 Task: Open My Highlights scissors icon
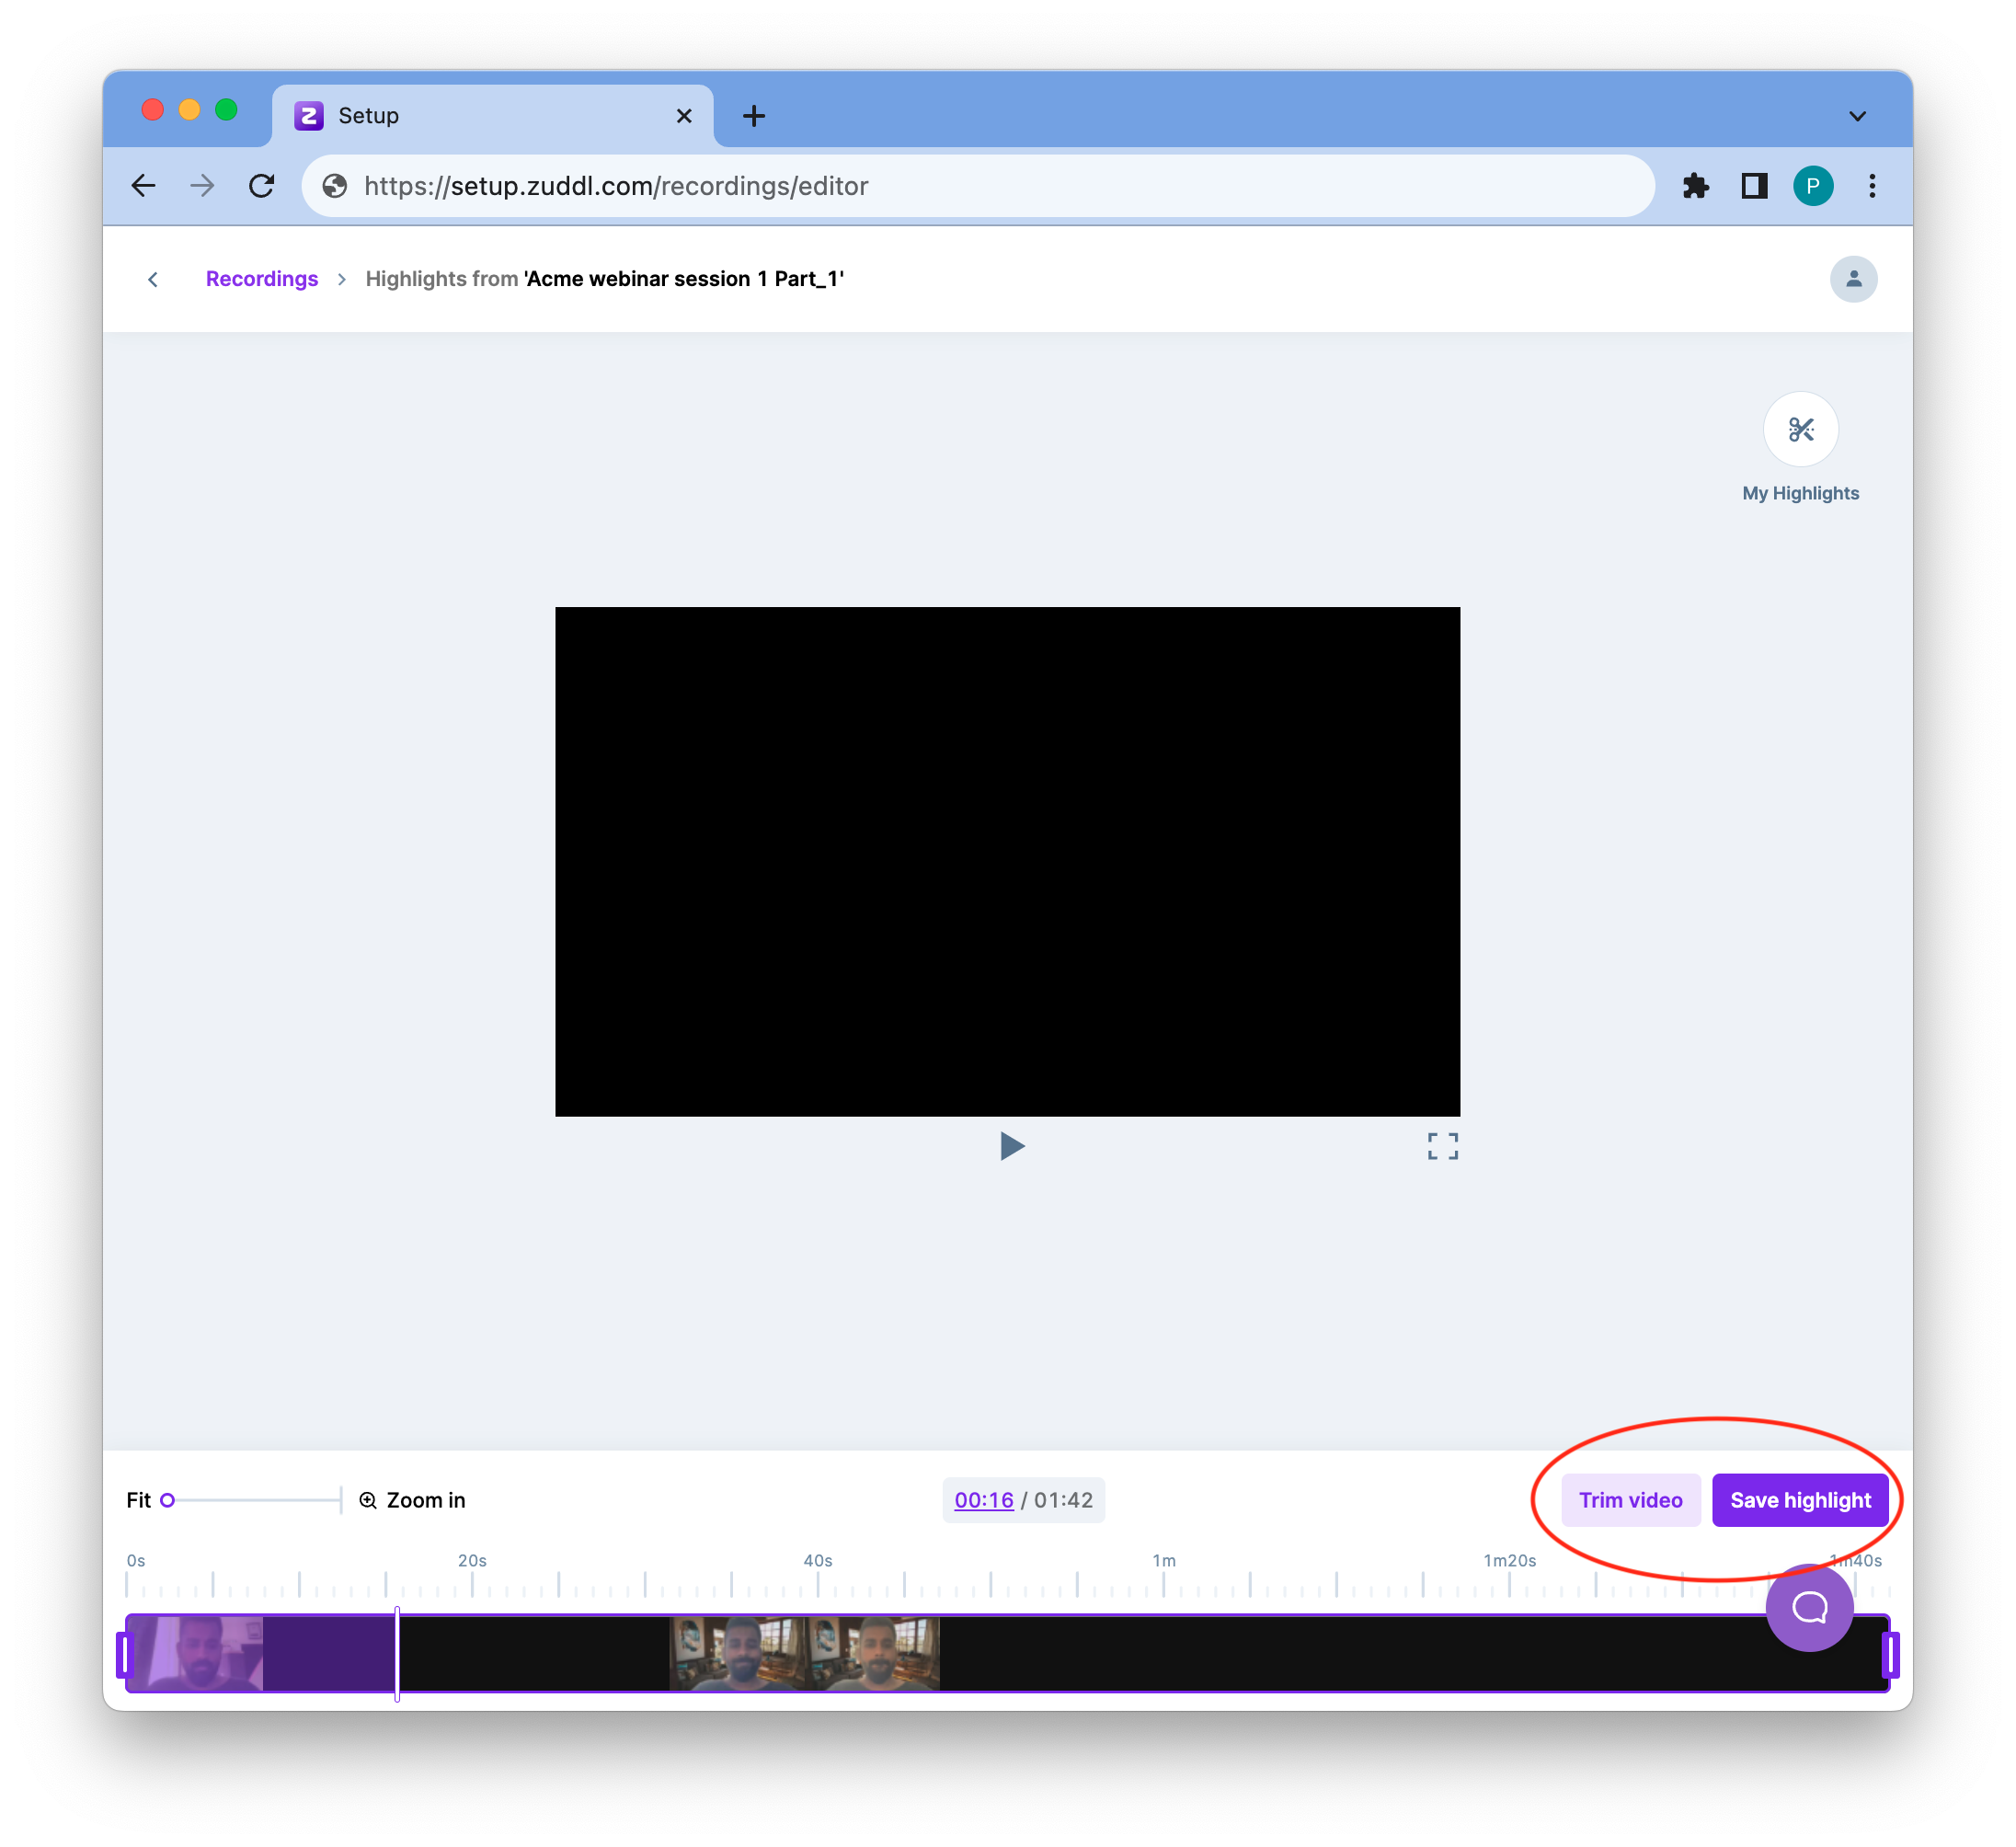(x=1800, y=430)
